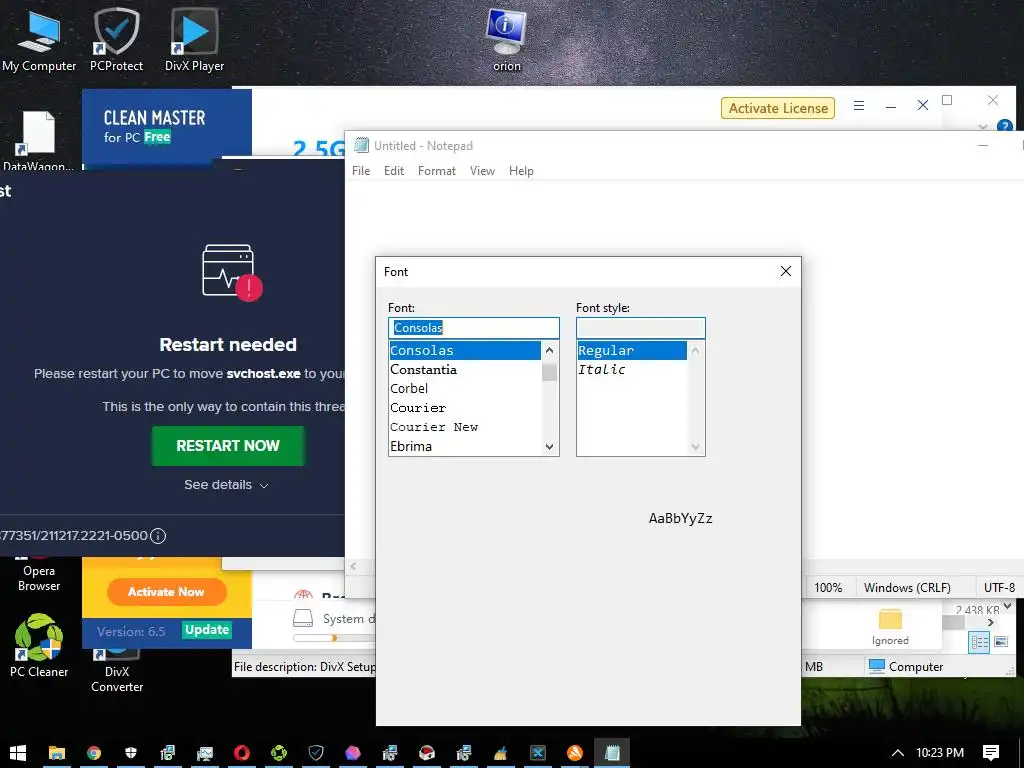Open the orion desktop icon
1024x768 pixels.
[507, 39]
